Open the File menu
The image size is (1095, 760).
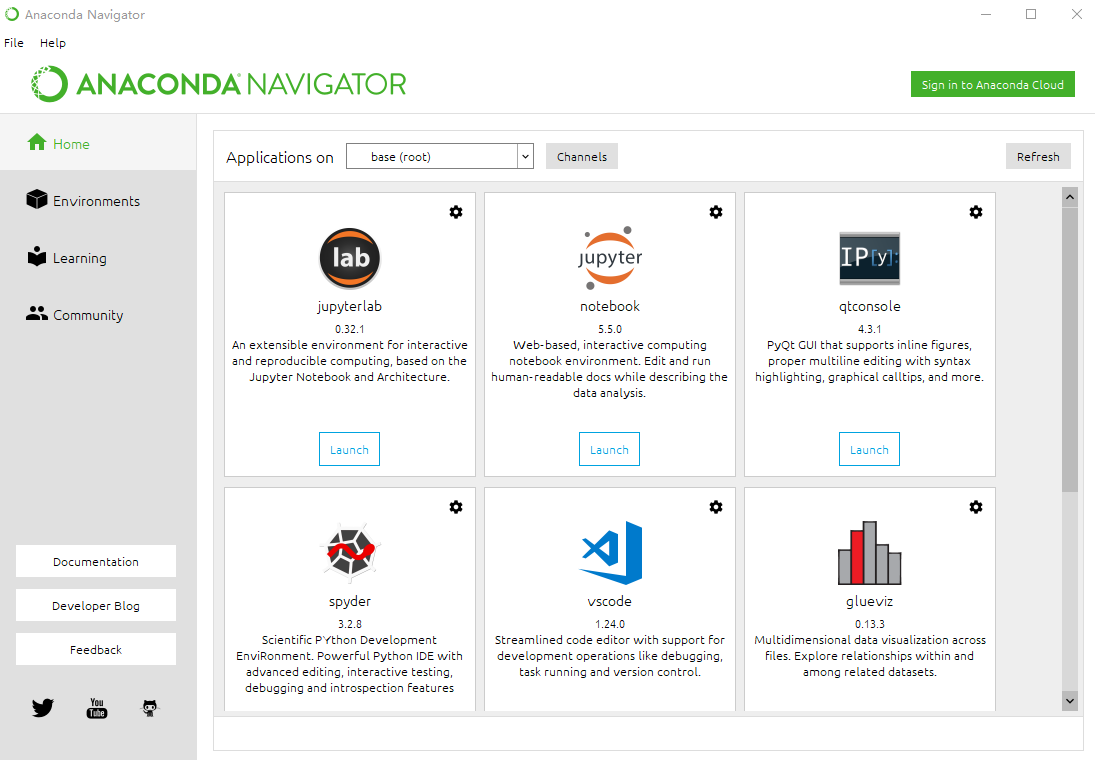tap(14, 43)
